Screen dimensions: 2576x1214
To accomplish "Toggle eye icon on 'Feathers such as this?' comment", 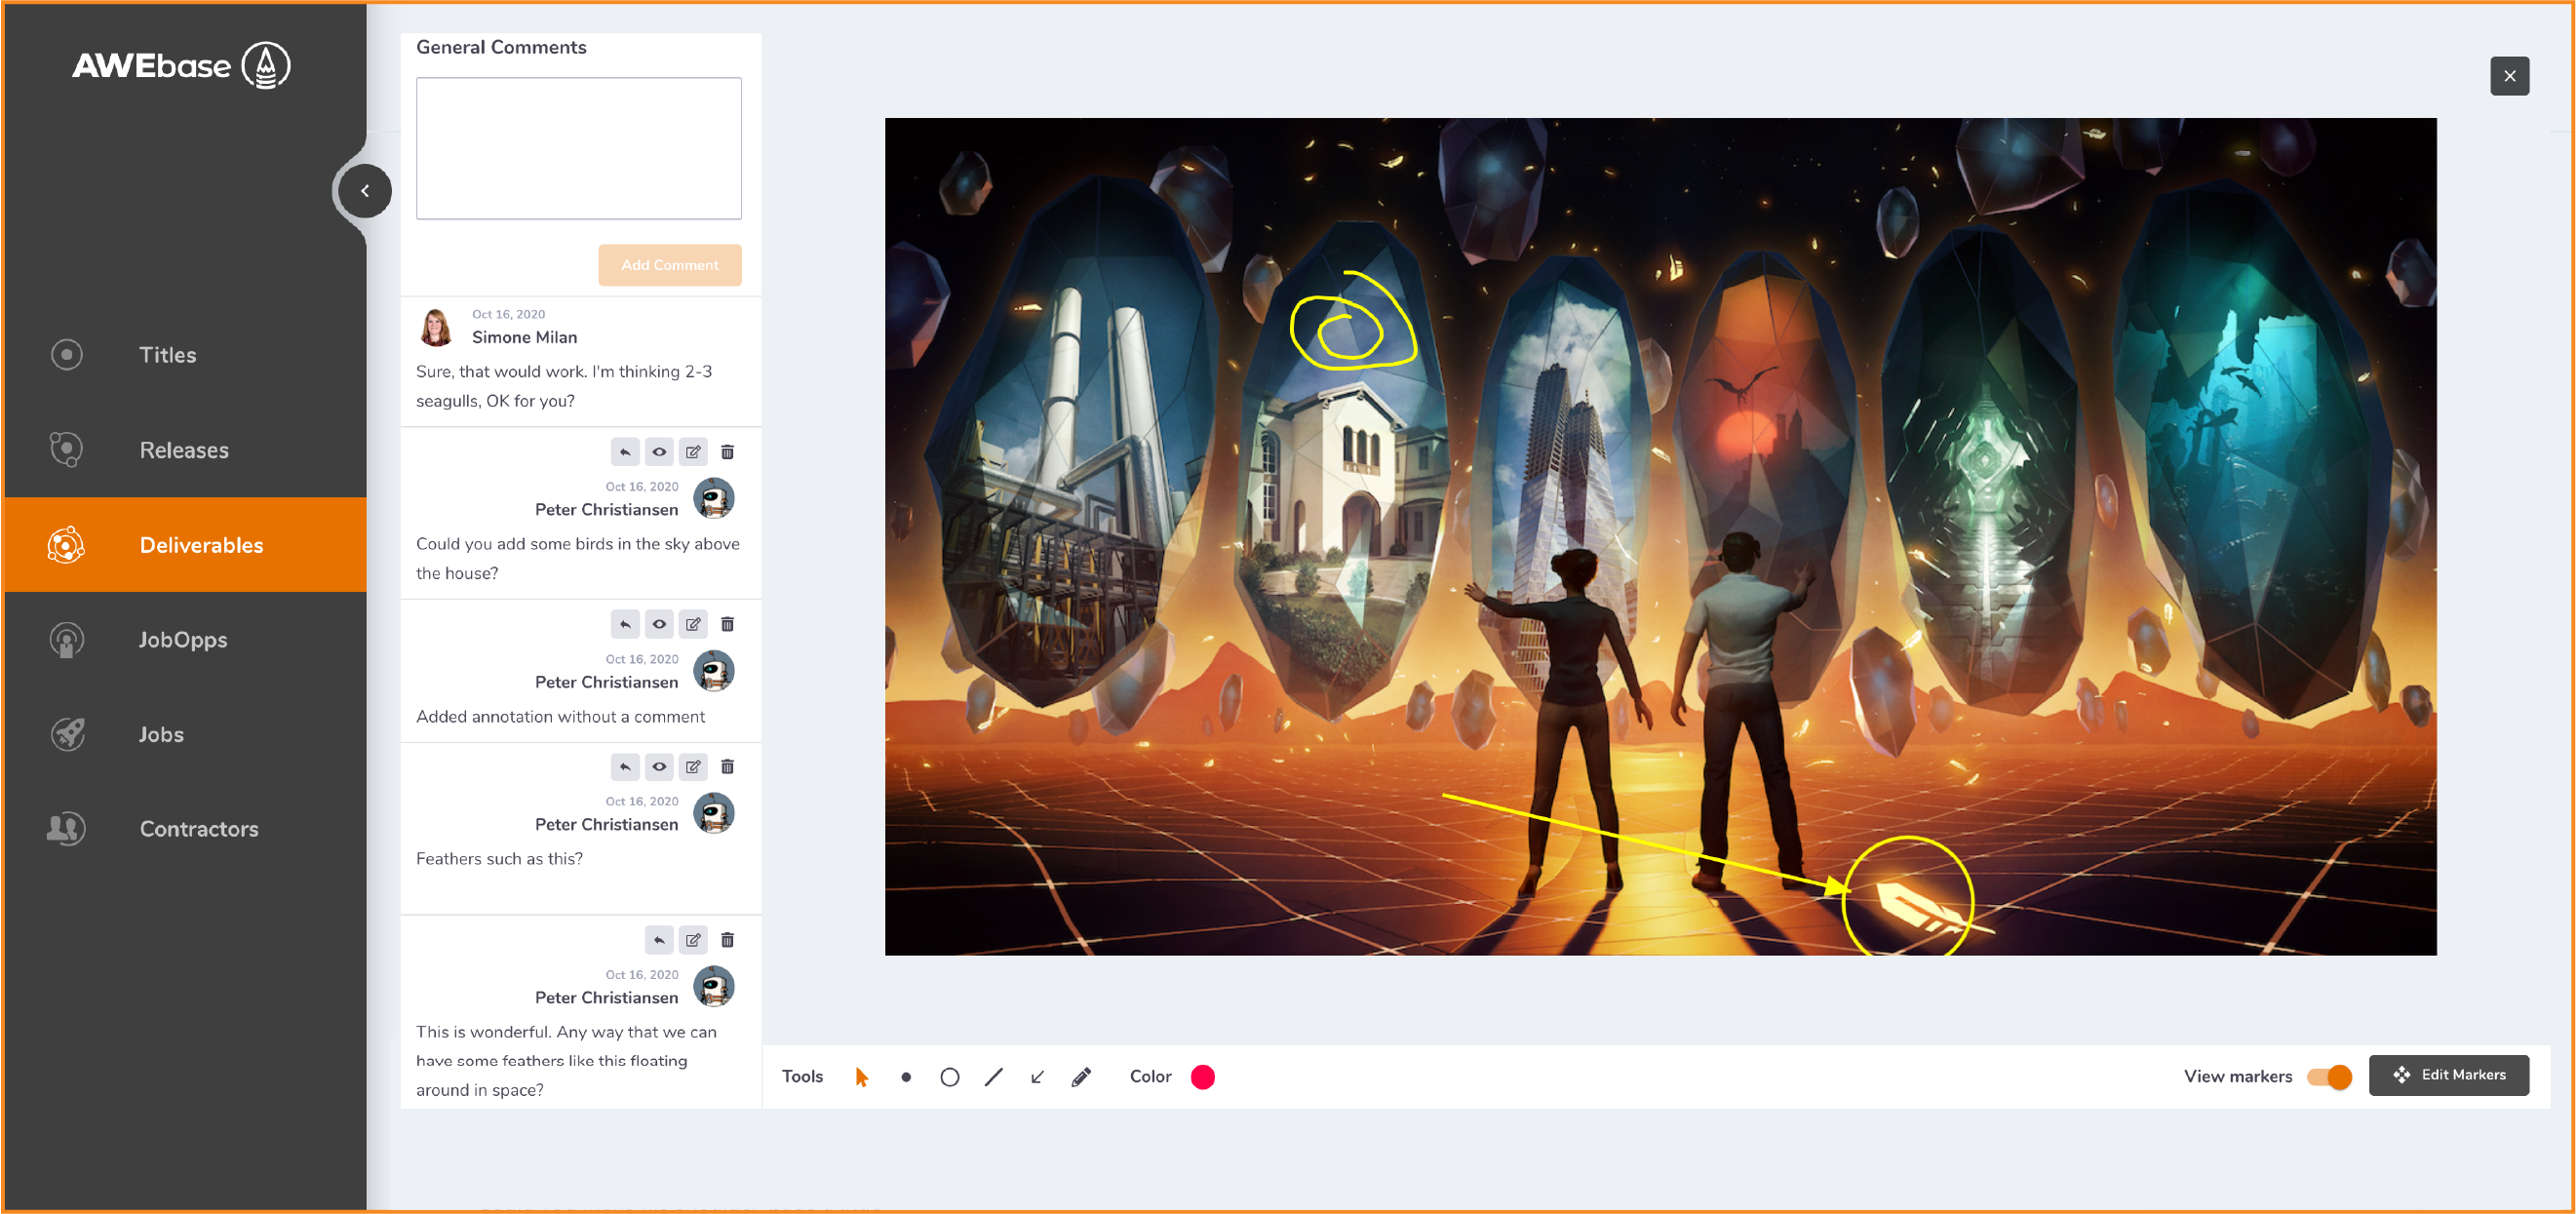I will (x=658, y=767).
